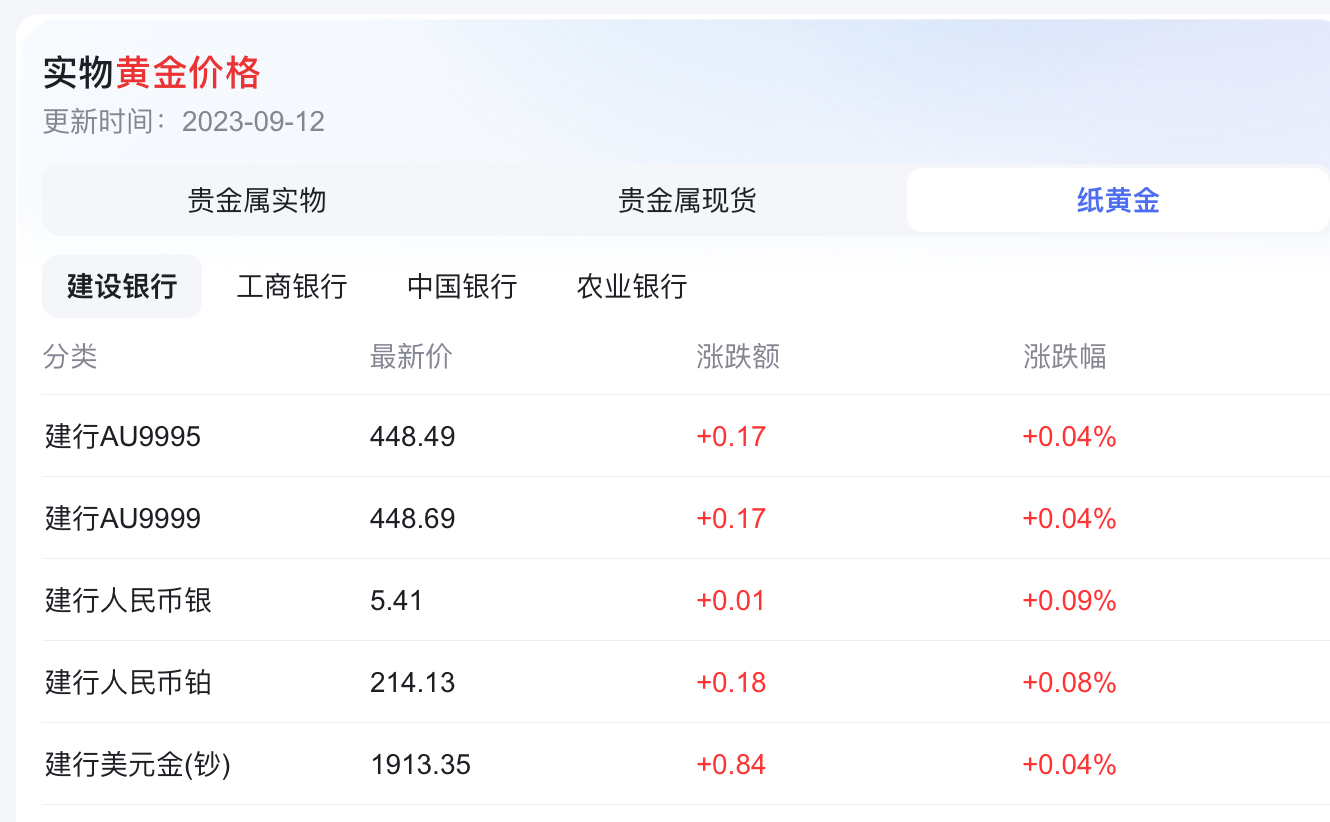Open the 建行AU9995 row details
The width and height of the screenshot is (1330, 822).
[123, 436]
